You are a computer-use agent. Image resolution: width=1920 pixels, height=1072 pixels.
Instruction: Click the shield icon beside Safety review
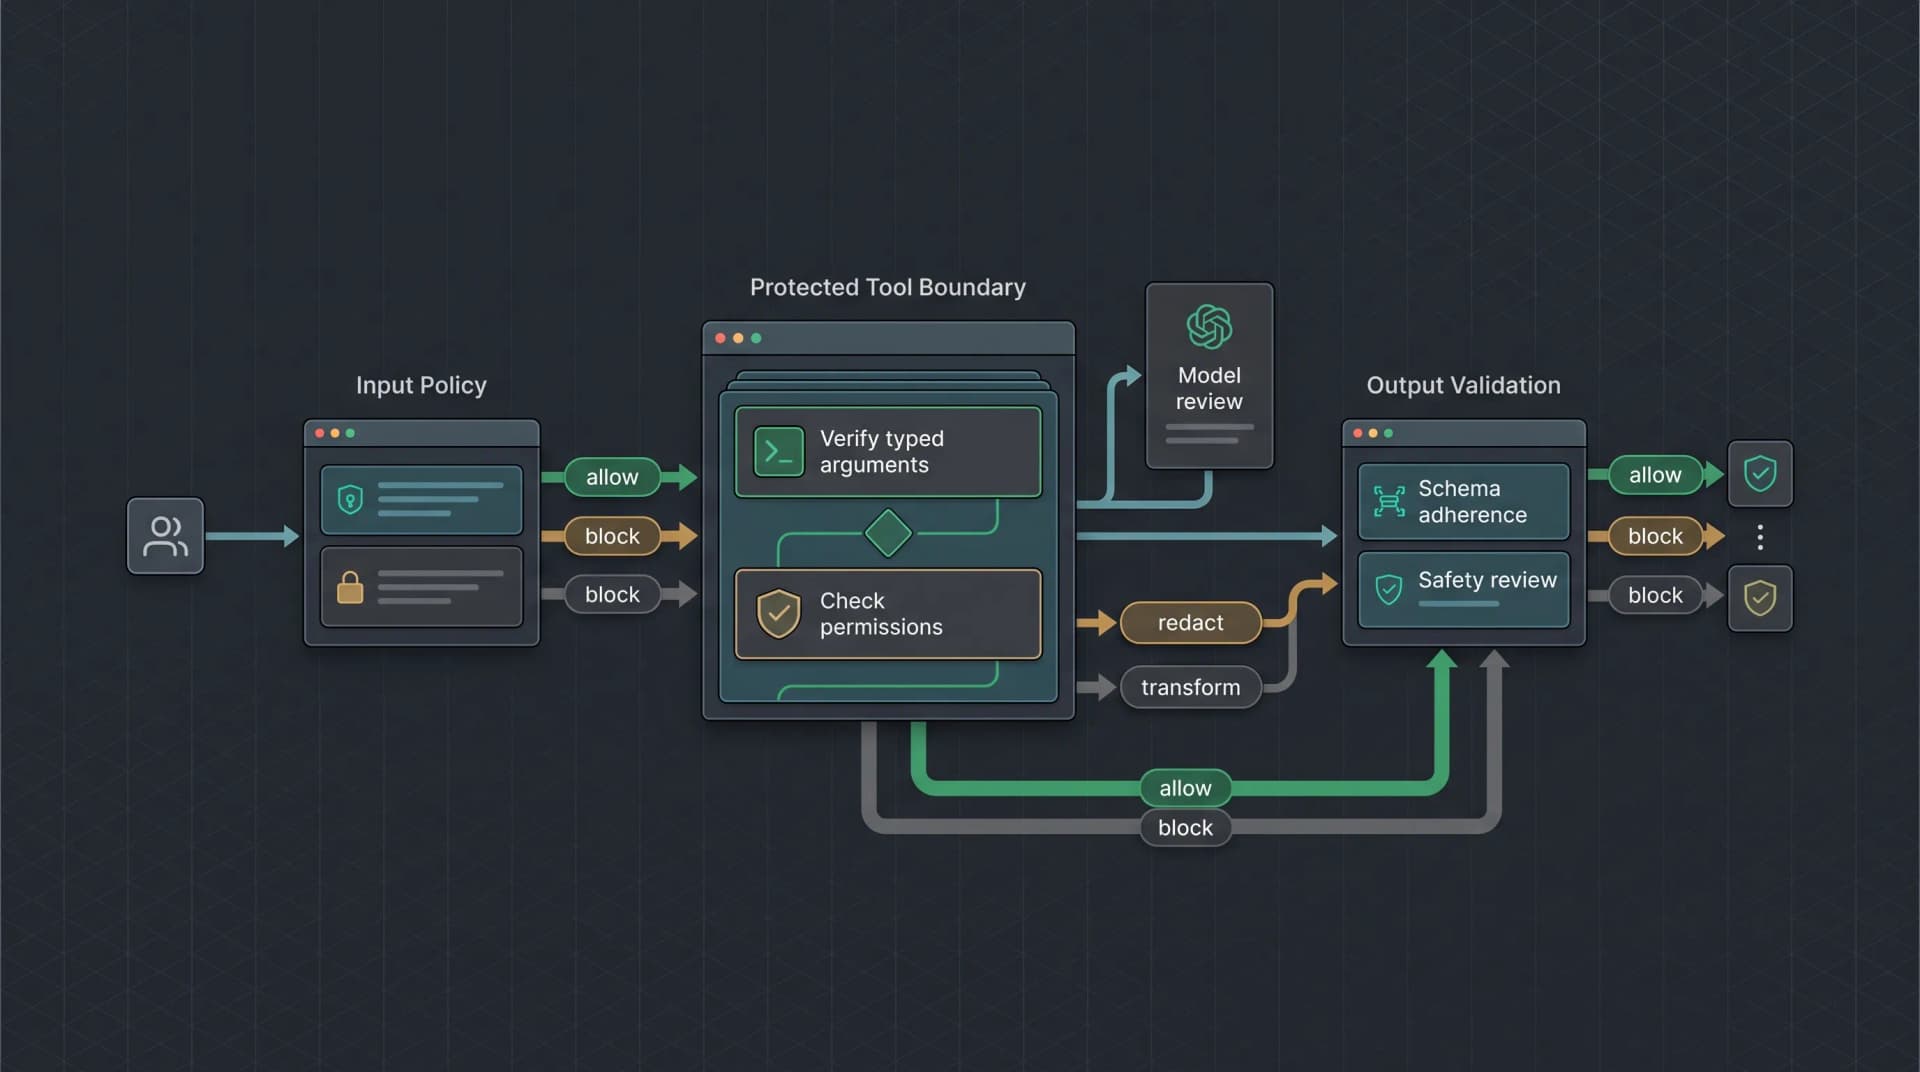pos(1389,590)
